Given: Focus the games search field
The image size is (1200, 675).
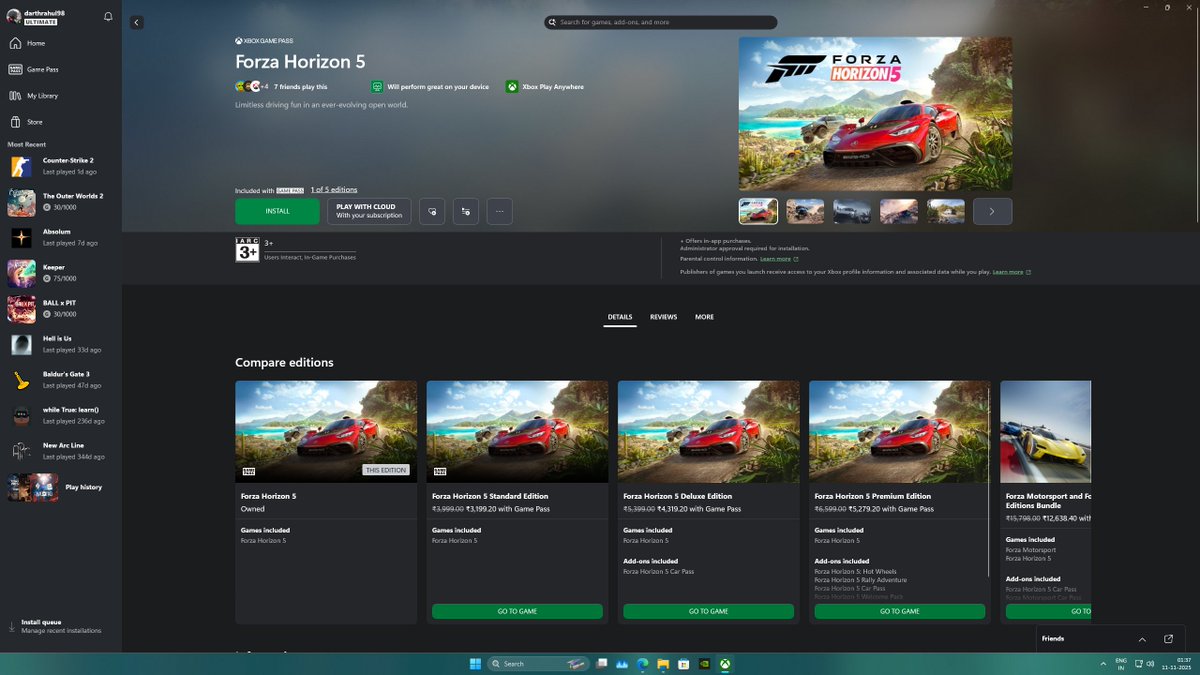Looking at the screenshot, I should [660, 22].
